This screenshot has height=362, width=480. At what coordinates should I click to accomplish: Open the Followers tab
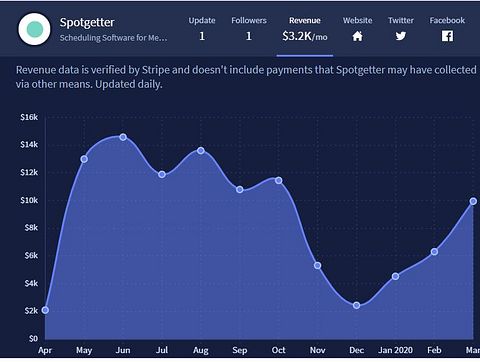tap(249, 29)
